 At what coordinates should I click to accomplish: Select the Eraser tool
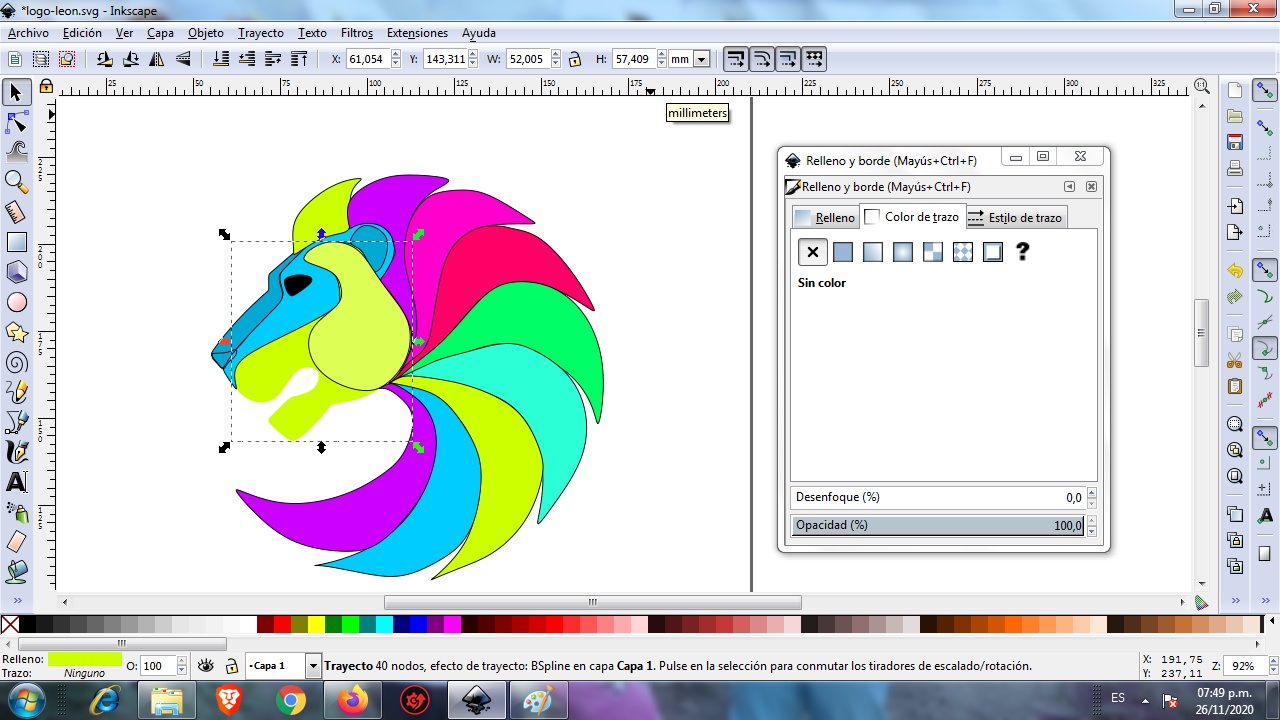[x=16, y=542]
